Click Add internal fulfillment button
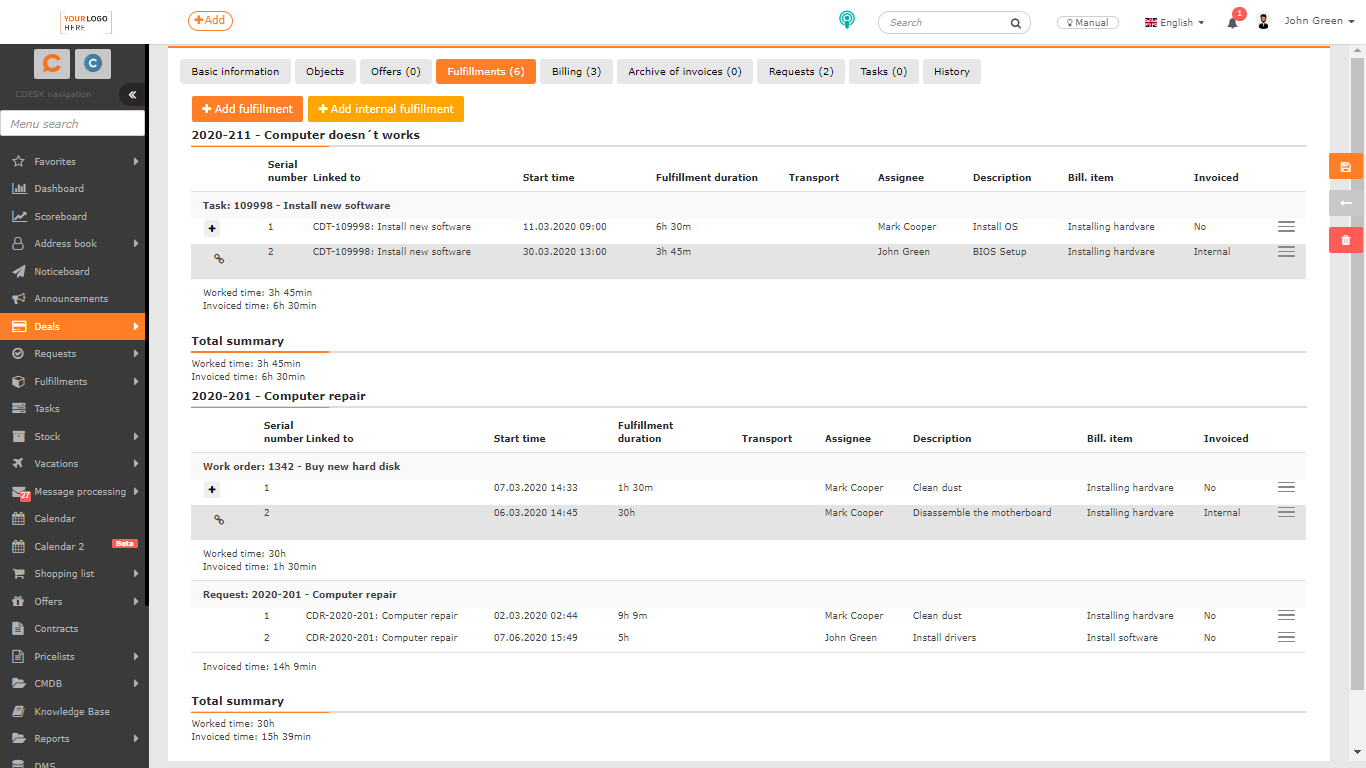 click(385, 109)
